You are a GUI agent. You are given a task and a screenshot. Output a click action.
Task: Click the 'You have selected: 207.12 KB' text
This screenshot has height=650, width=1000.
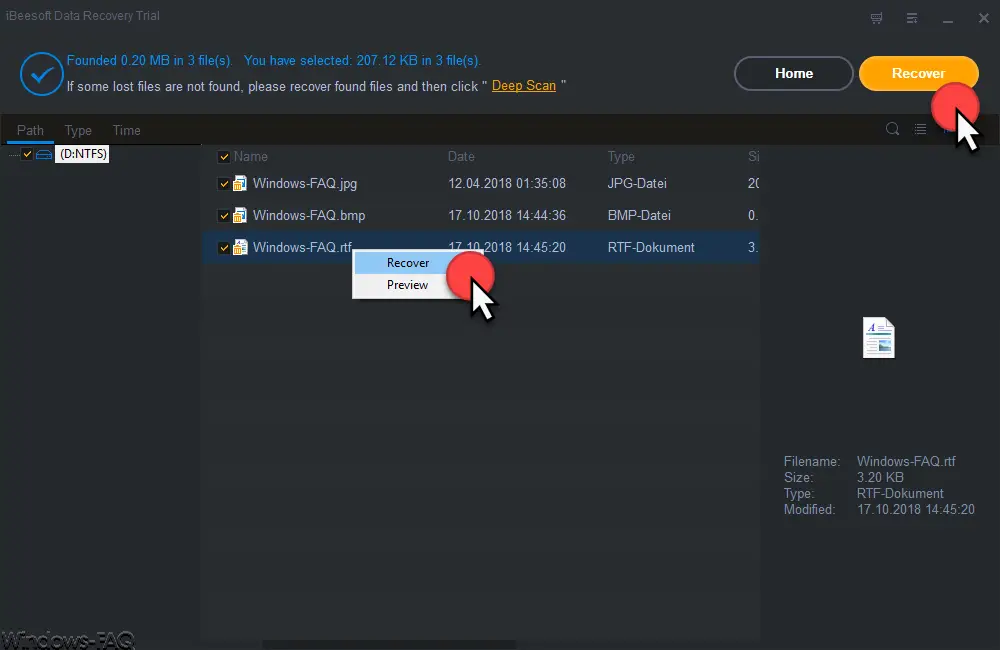[x=362, y=61]
